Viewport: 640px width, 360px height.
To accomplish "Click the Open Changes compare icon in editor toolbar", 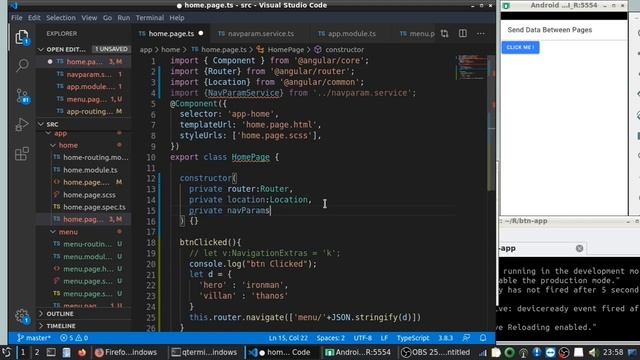I will [x=444, y=34].
